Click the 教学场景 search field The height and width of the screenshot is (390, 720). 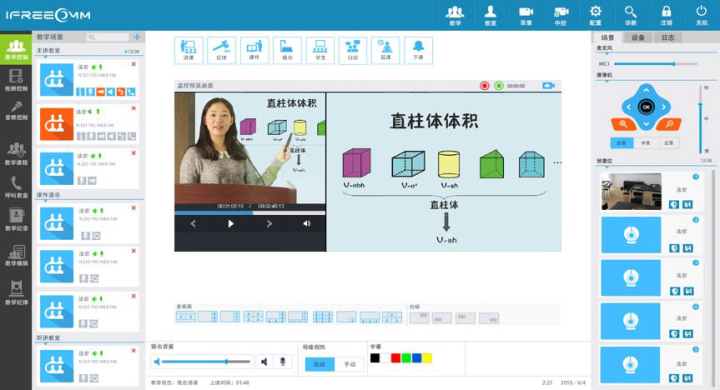point(108,37)
